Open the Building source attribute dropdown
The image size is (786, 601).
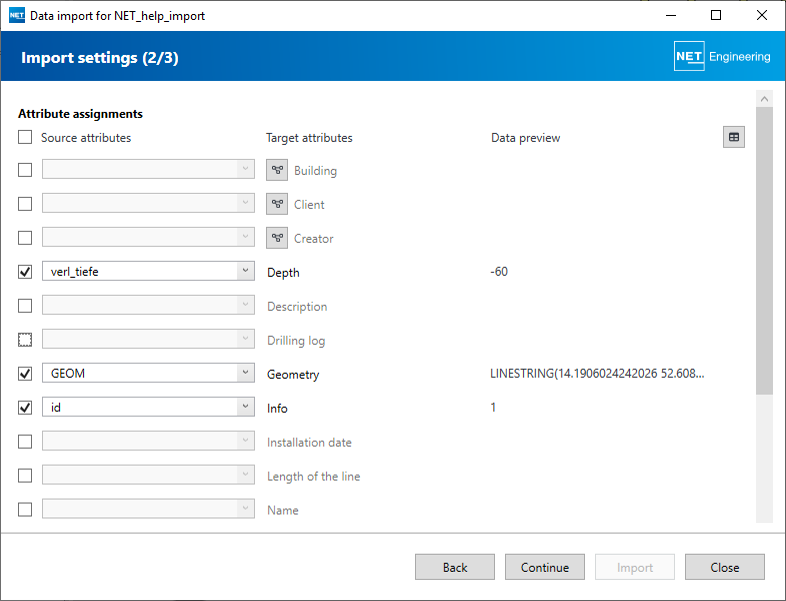[x=148, y=169]
